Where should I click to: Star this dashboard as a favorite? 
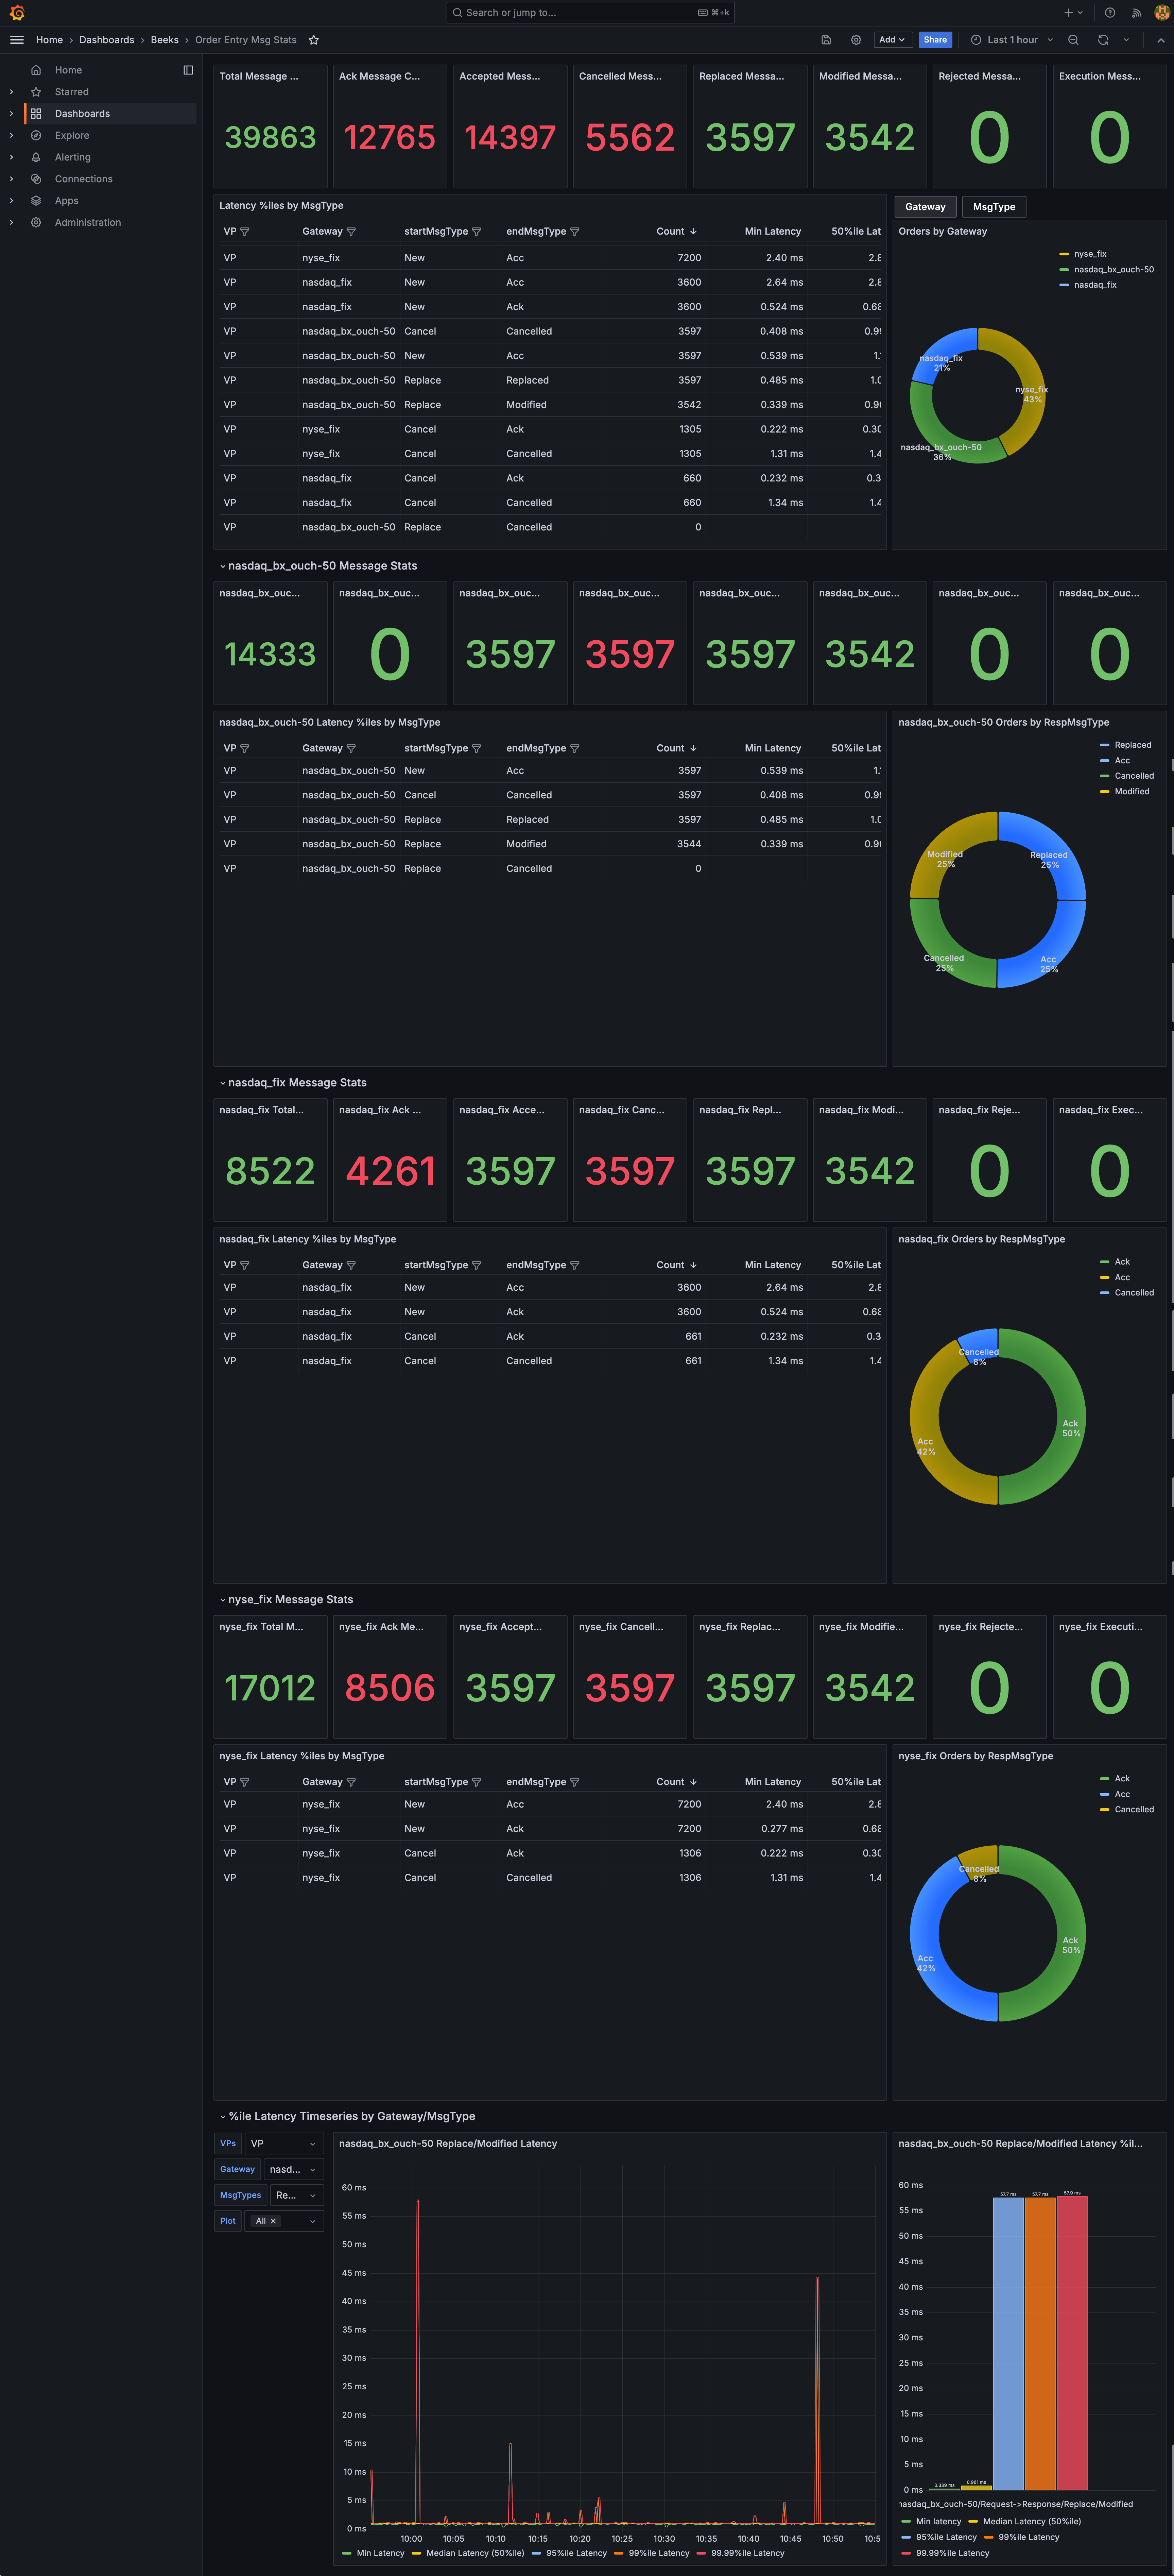(x=314, y=40)
